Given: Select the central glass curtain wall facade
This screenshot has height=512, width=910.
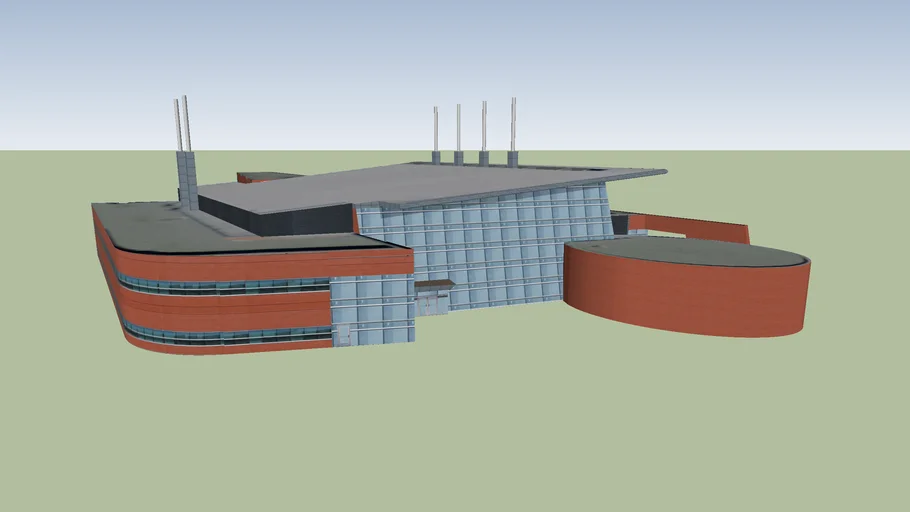Looking at the screenshot, I should click(490, 250).
